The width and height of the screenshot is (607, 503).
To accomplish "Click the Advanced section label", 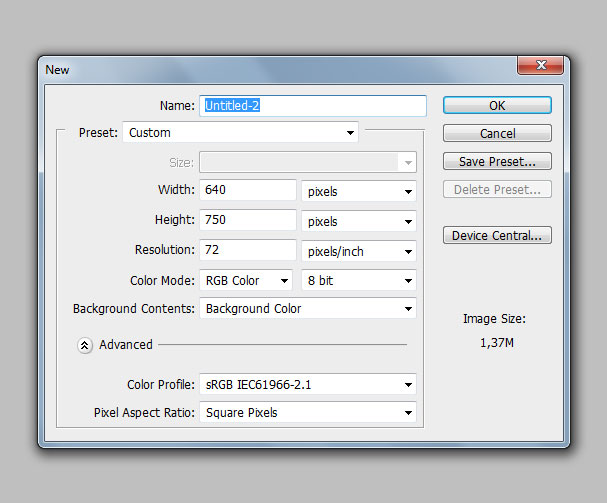I will pyautogui.click(x=126, y=345).
